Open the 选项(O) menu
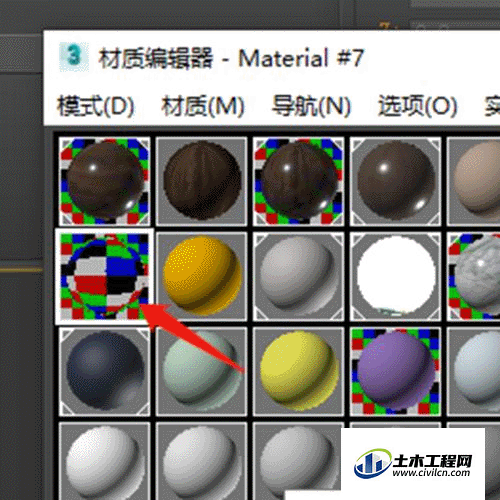The width and height of the screenshot is (500, 500). pyautogui.click(x=417, y=106)
